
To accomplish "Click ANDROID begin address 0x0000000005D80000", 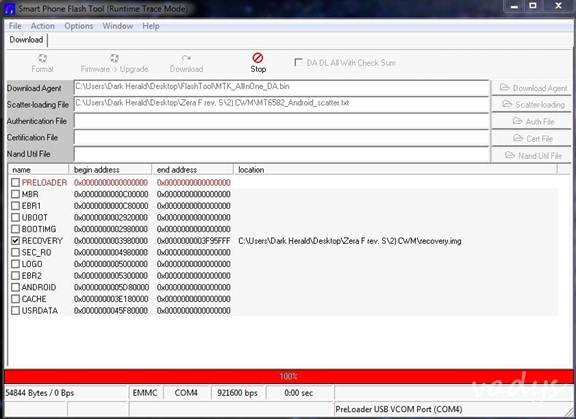I will pos(111,287).
